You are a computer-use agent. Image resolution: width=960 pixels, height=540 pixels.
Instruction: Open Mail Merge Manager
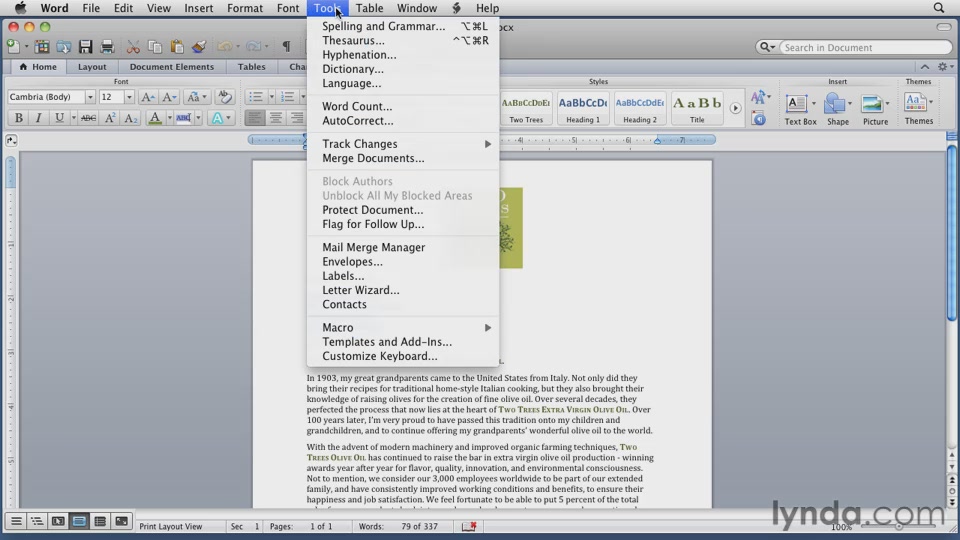(403, 247)
